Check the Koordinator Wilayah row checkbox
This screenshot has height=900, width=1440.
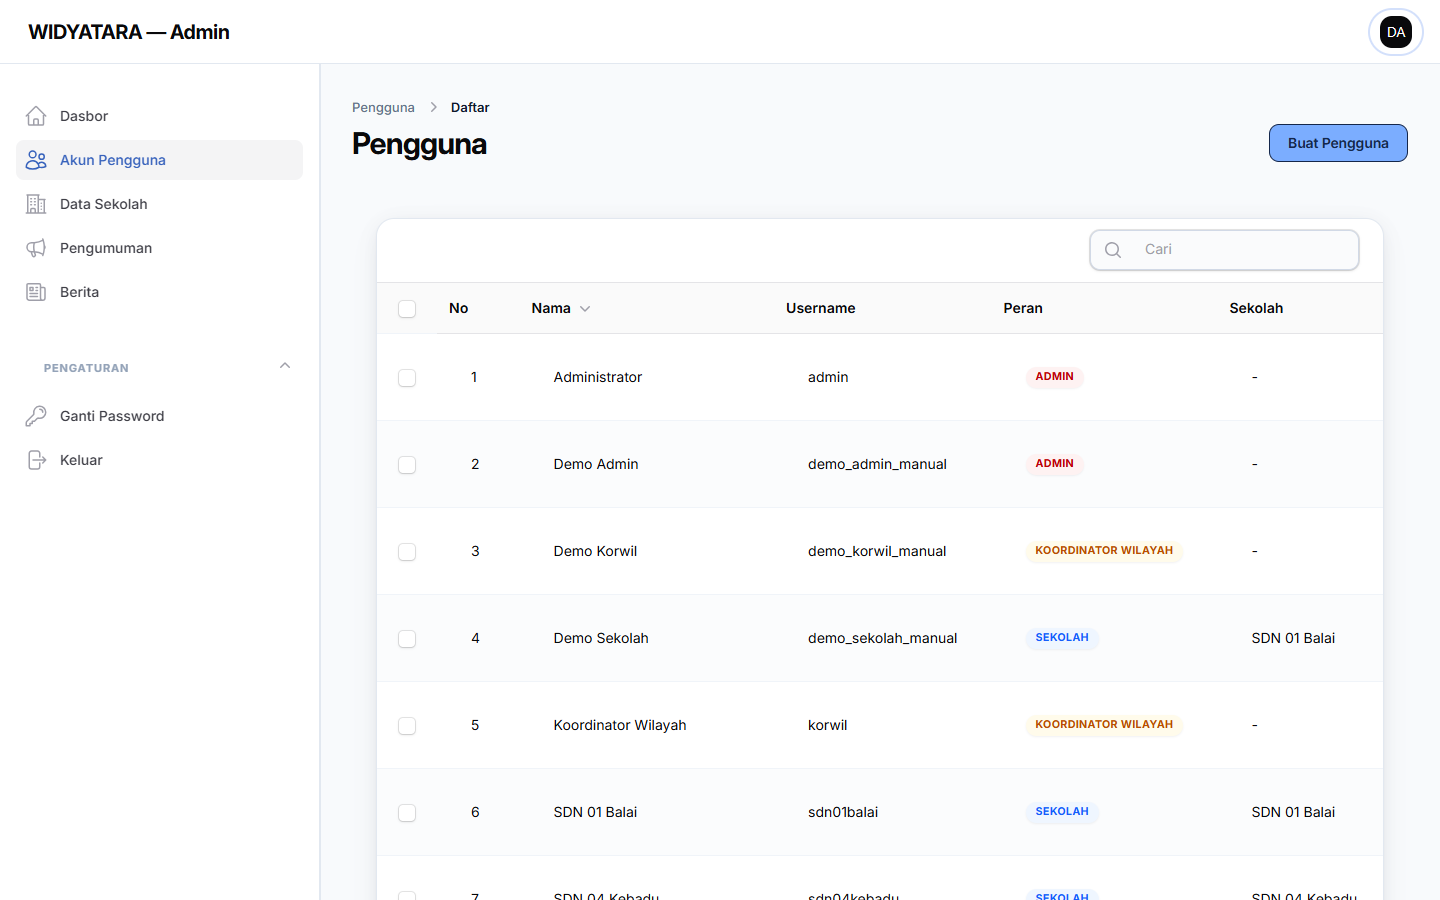pyautogui.click(x=407, y=726)
